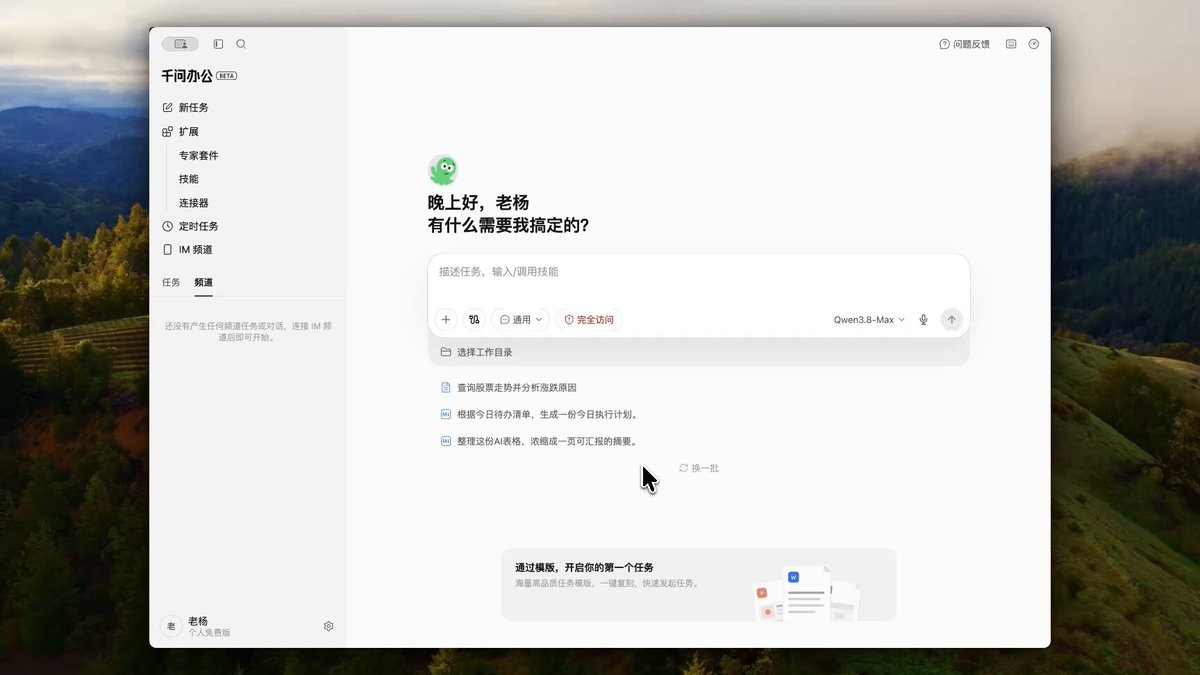Click the 老 user avatar
This screenshot has height=675, width=1200.
[x=170, y=626]
